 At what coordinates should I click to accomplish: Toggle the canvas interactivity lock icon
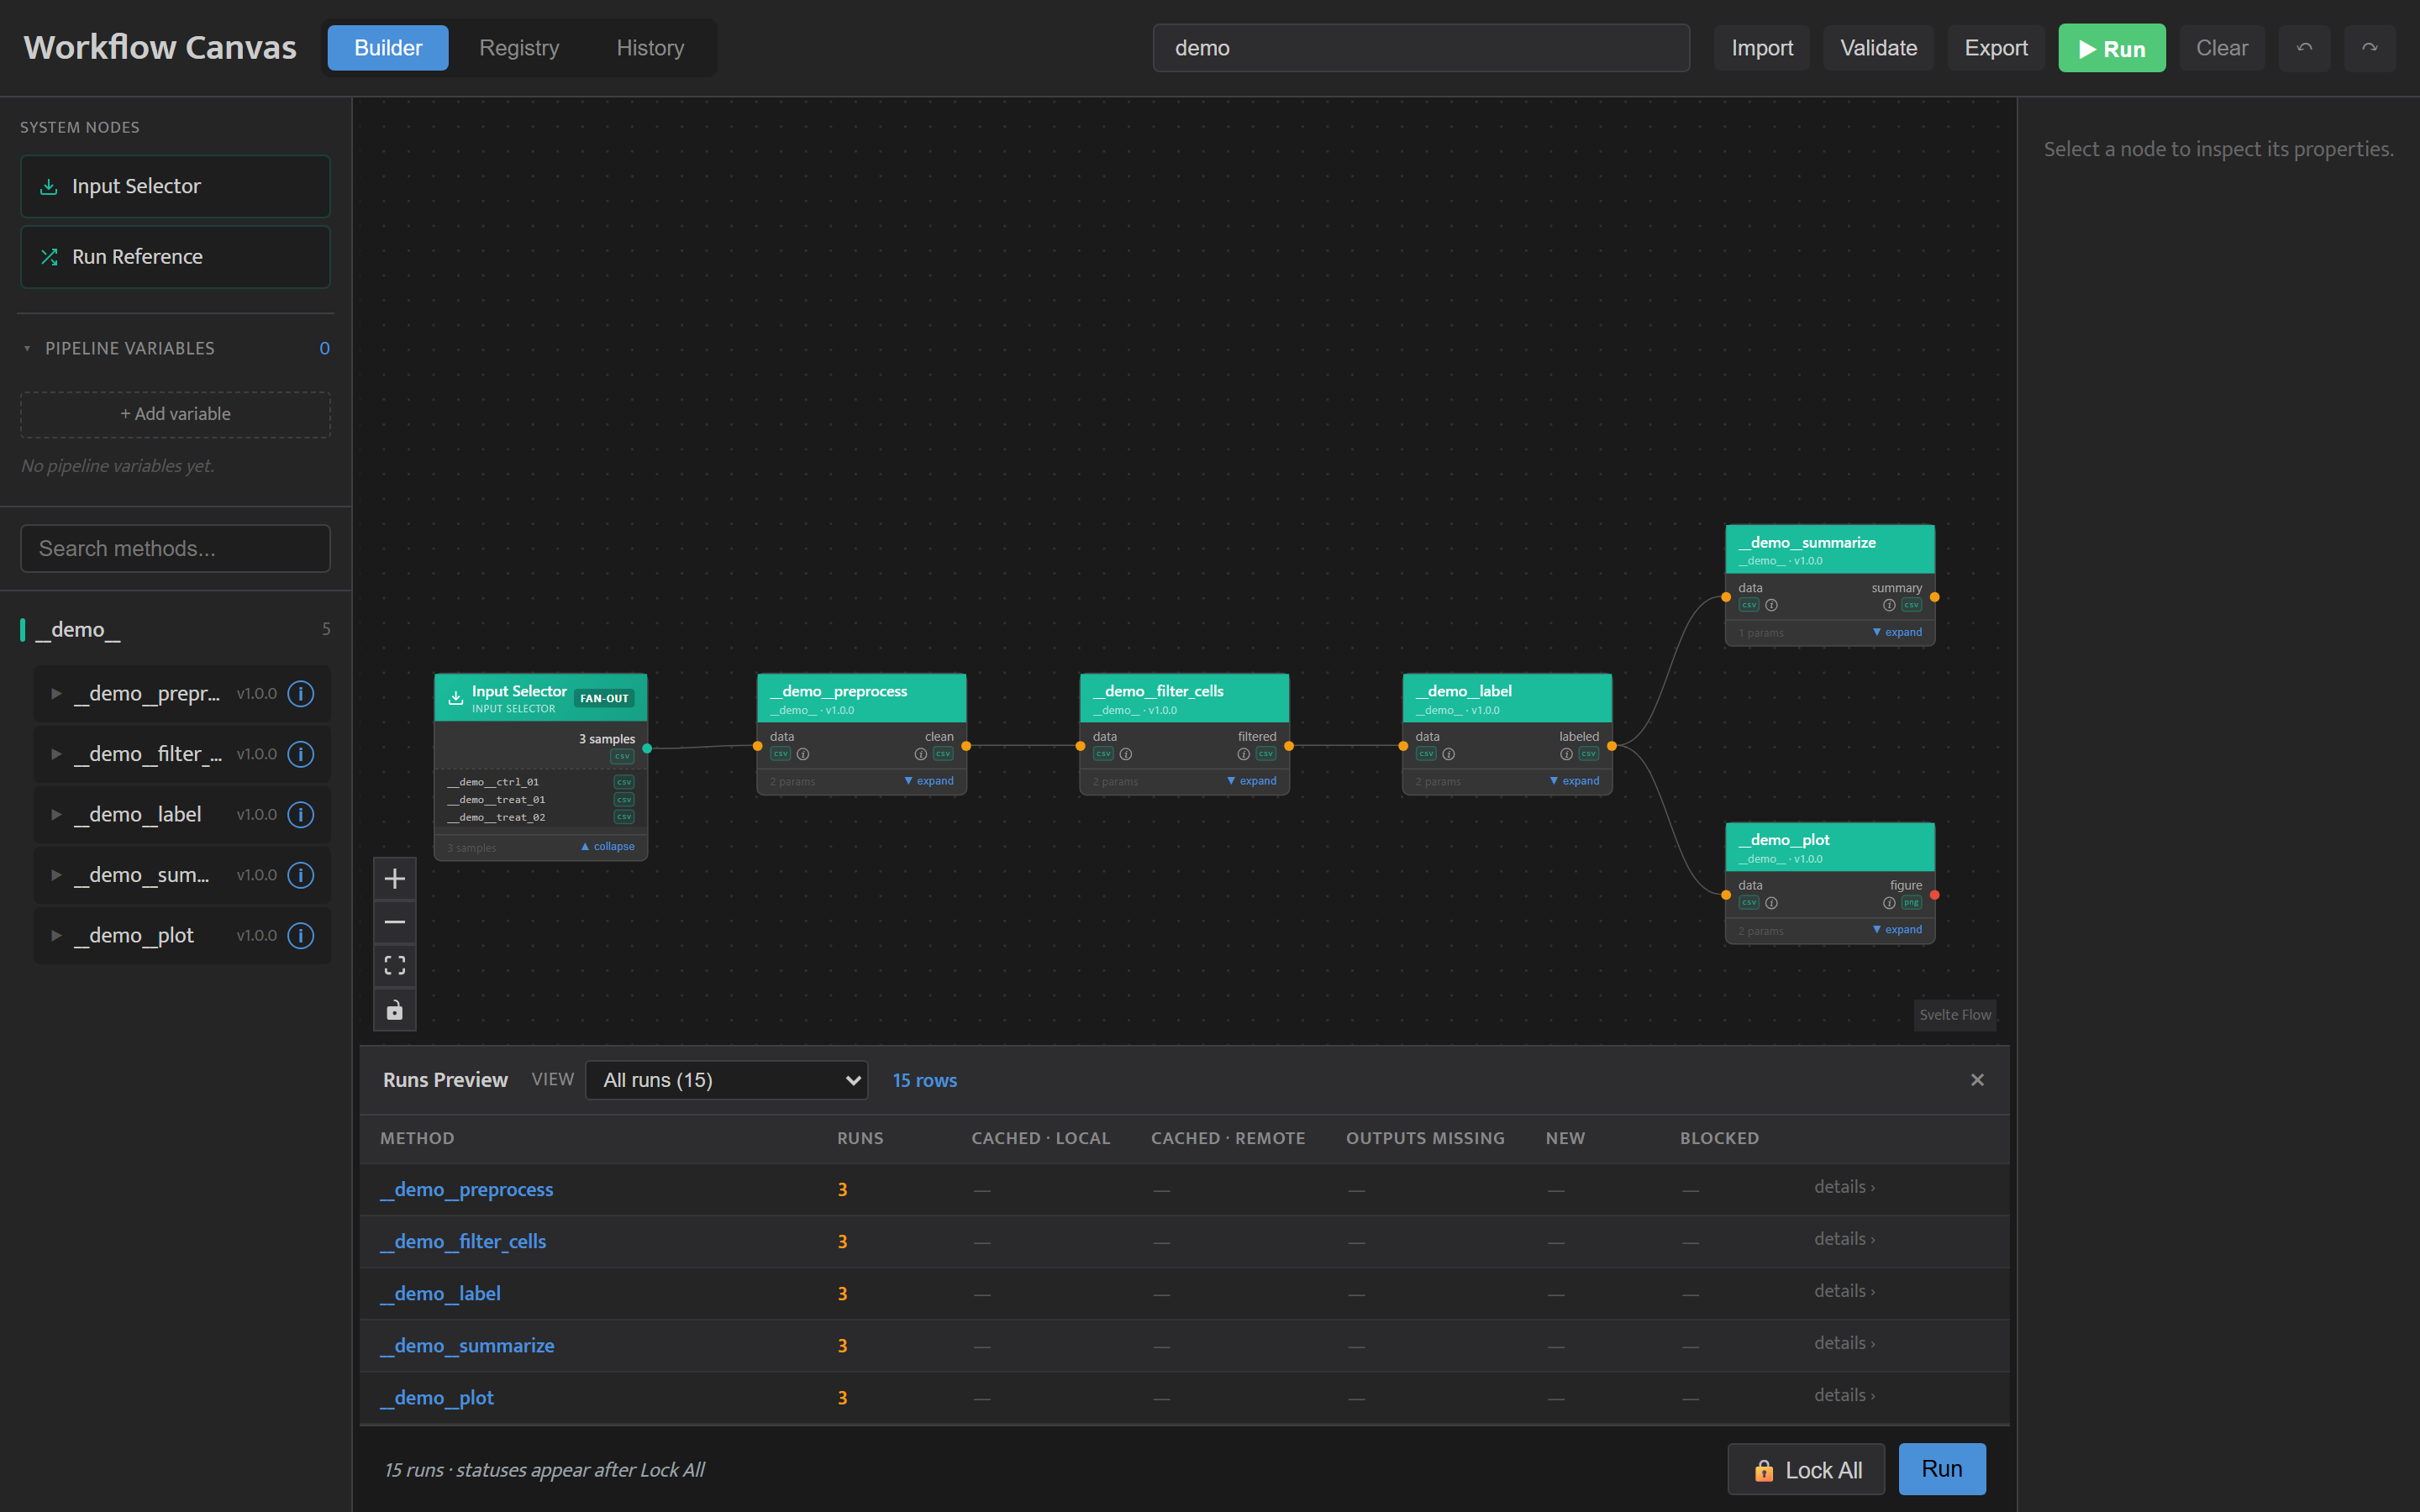click(395, 1009)
